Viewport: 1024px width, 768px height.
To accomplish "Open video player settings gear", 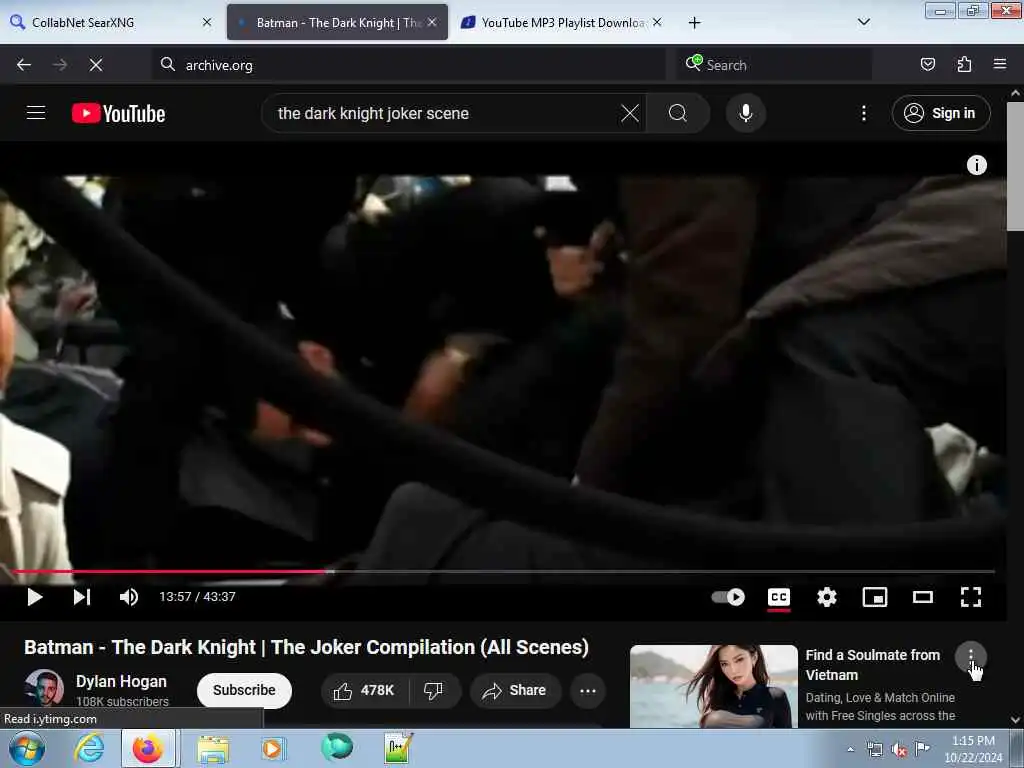I will (x=826, y=596).
